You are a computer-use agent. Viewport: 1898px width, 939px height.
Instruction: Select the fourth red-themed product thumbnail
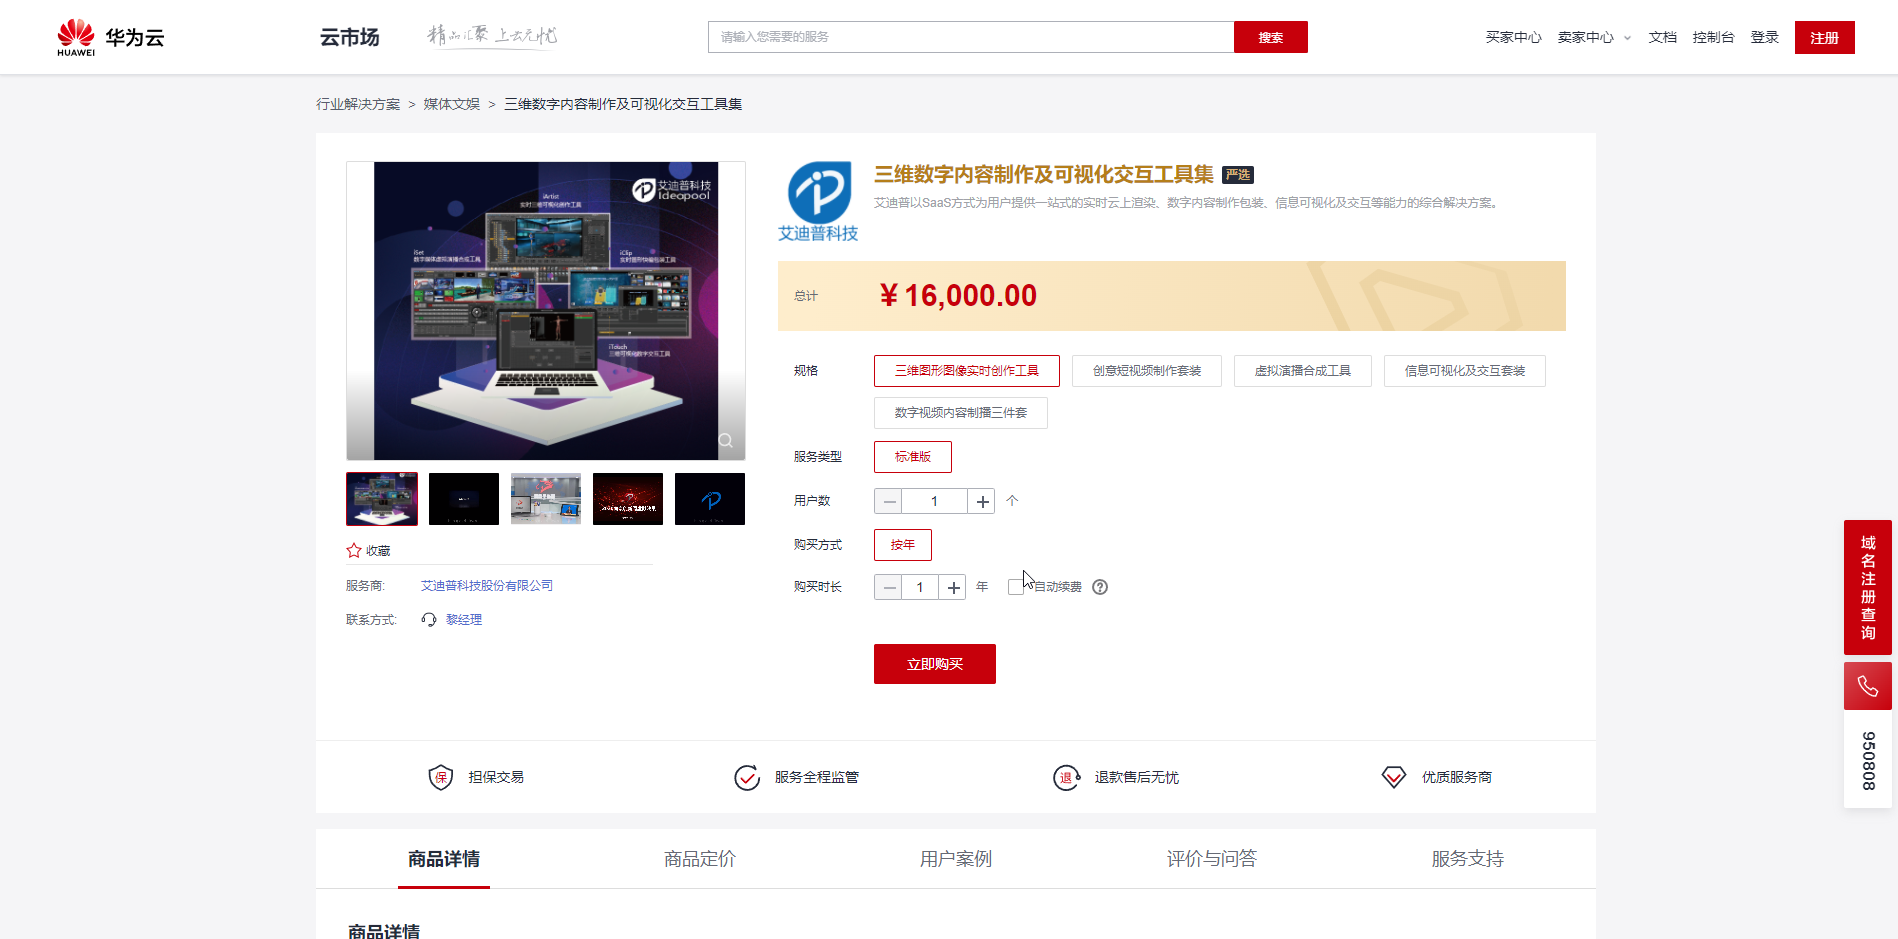tap(628, 499)
